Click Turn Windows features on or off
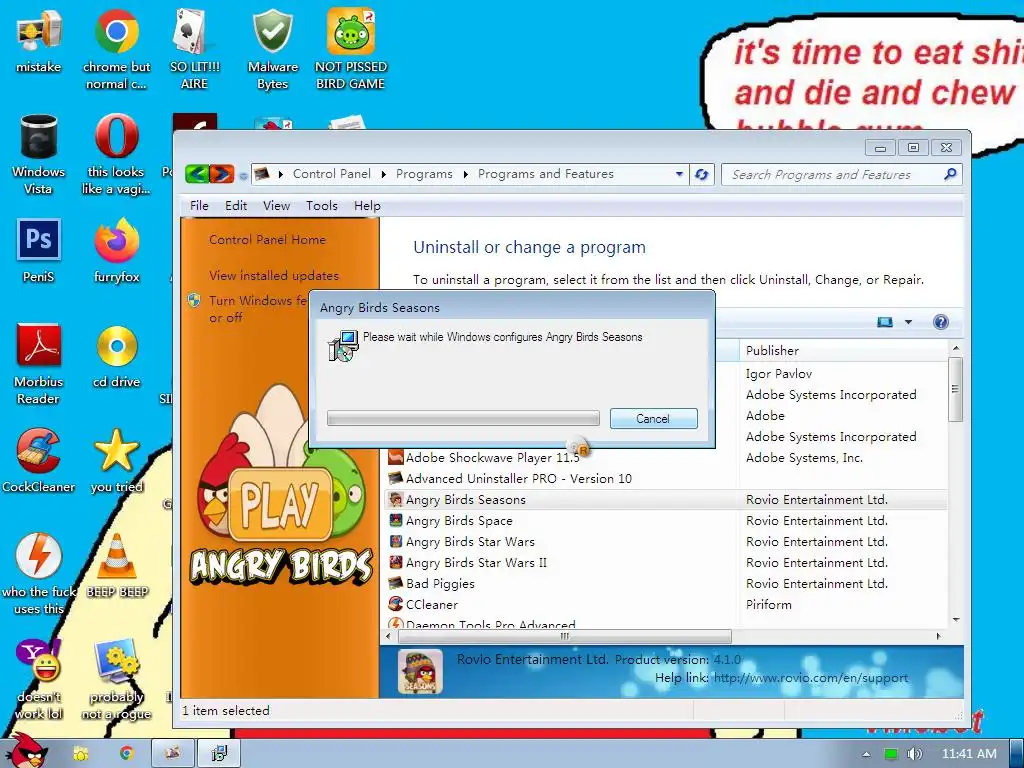 pos(258,309)
